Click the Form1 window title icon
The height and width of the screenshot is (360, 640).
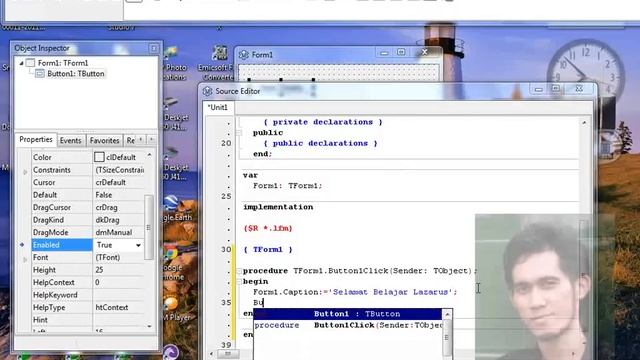tap(244, 55)
